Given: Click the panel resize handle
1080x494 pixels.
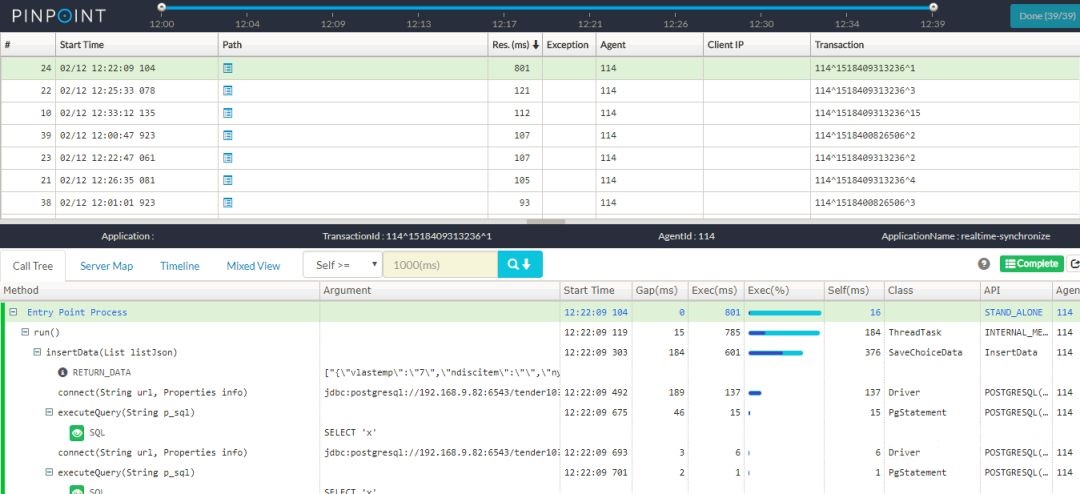Looking at the screenshot, I should point(546,222).
